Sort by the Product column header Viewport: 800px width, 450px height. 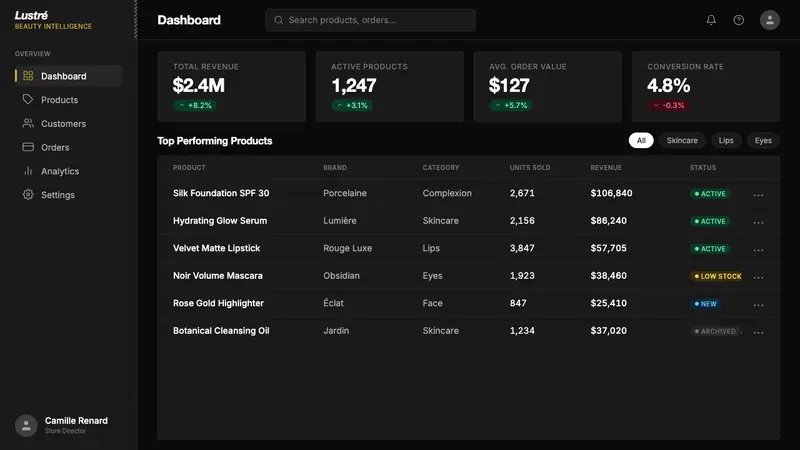189,167
